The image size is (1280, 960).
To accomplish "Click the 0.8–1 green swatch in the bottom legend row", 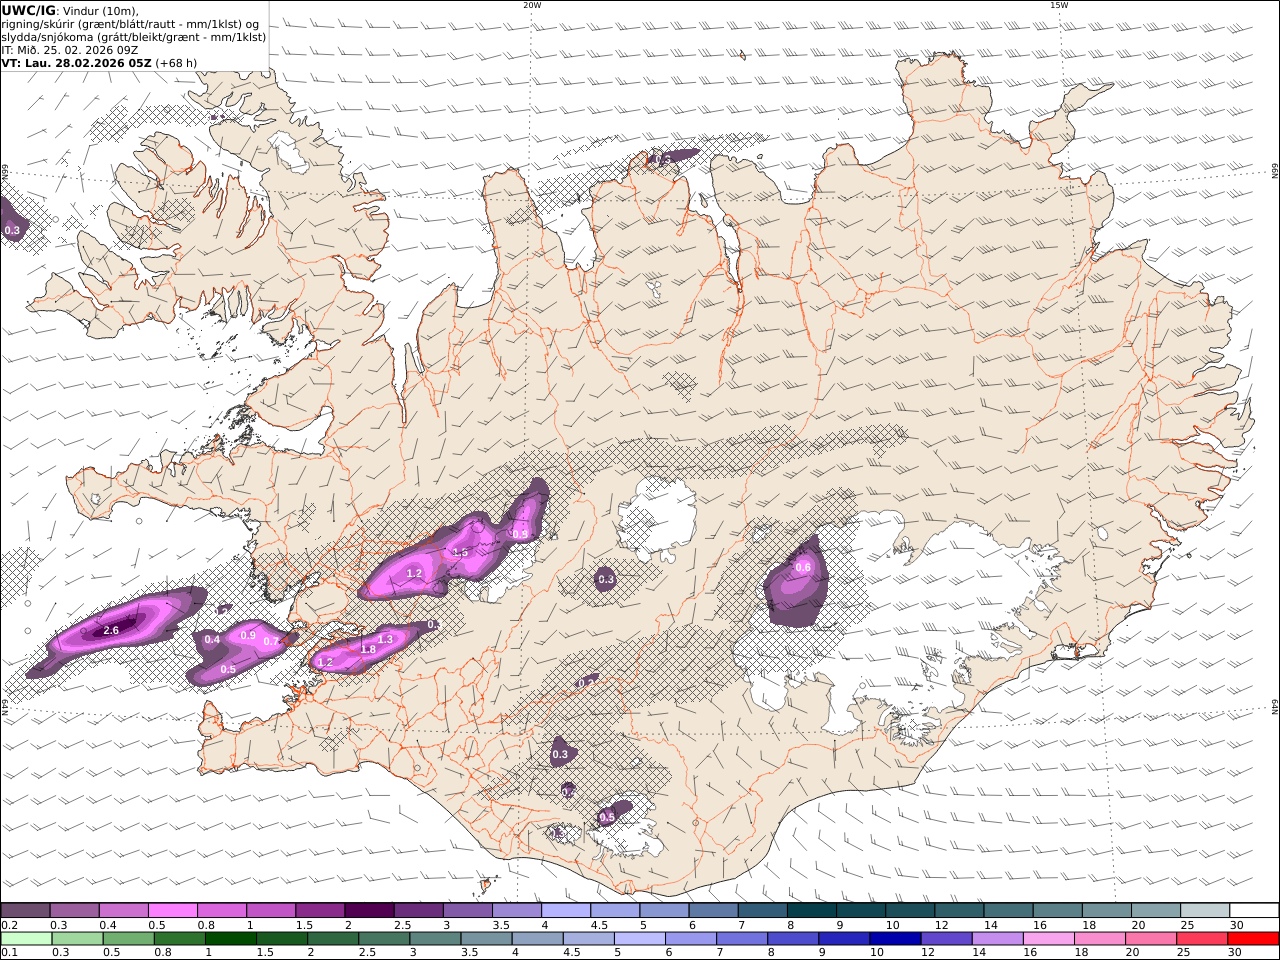I will pyautogui.click(x=179, y=939).
